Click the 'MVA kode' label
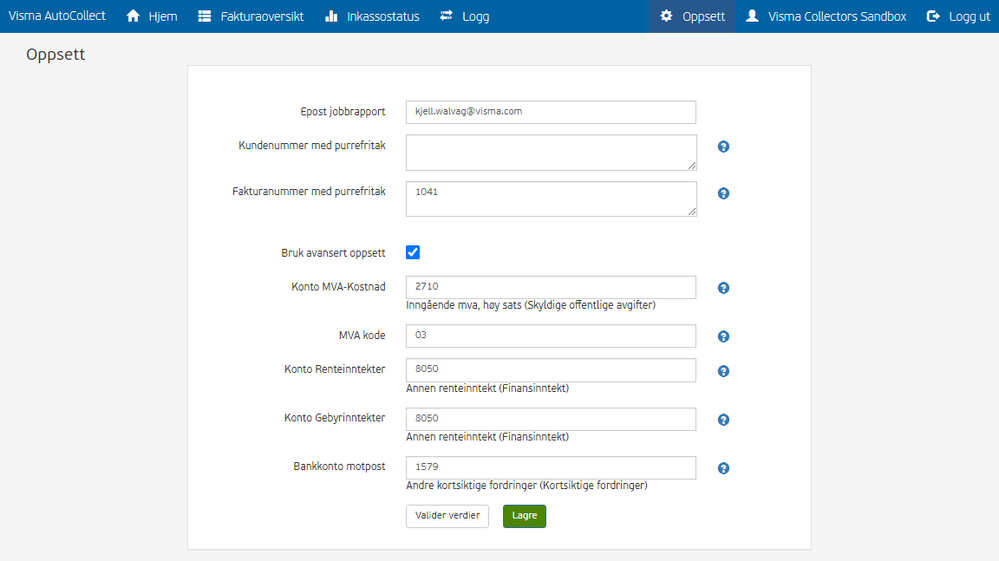999x561 pixels. [x=362, y=335]
